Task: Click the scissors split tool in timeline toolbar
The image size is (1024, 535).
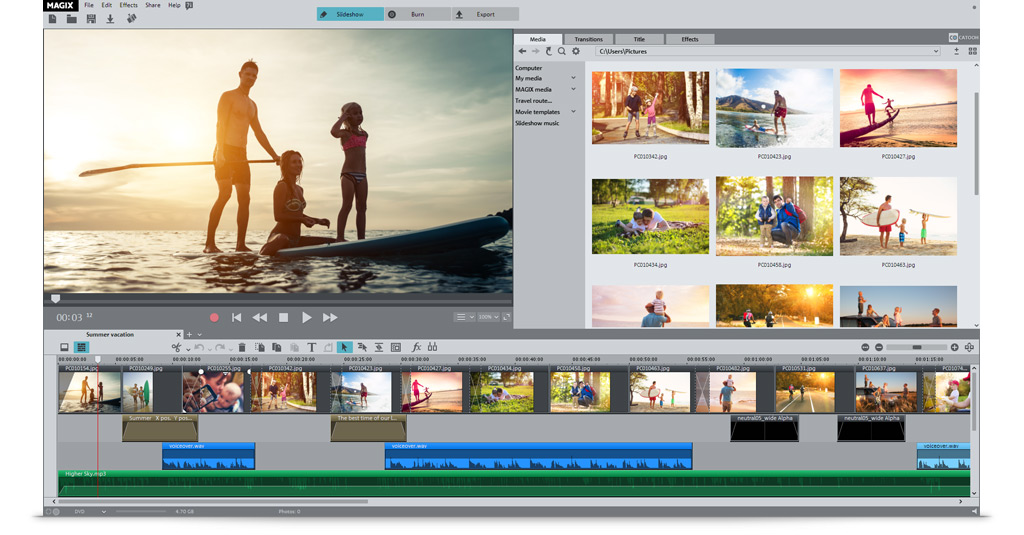Action: (176, 347)
